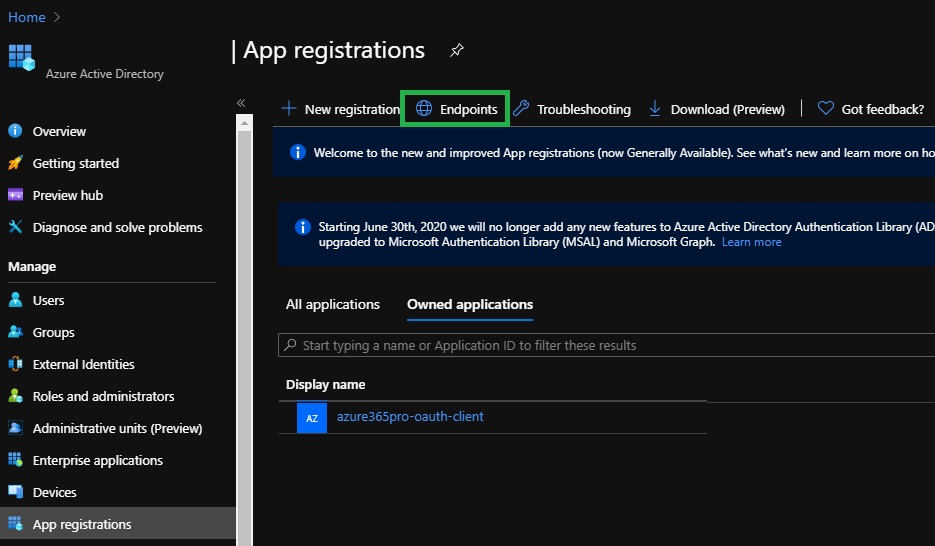Click the info icon in the ADAL notice
935x546 pixels.
[x=303, y=227]
